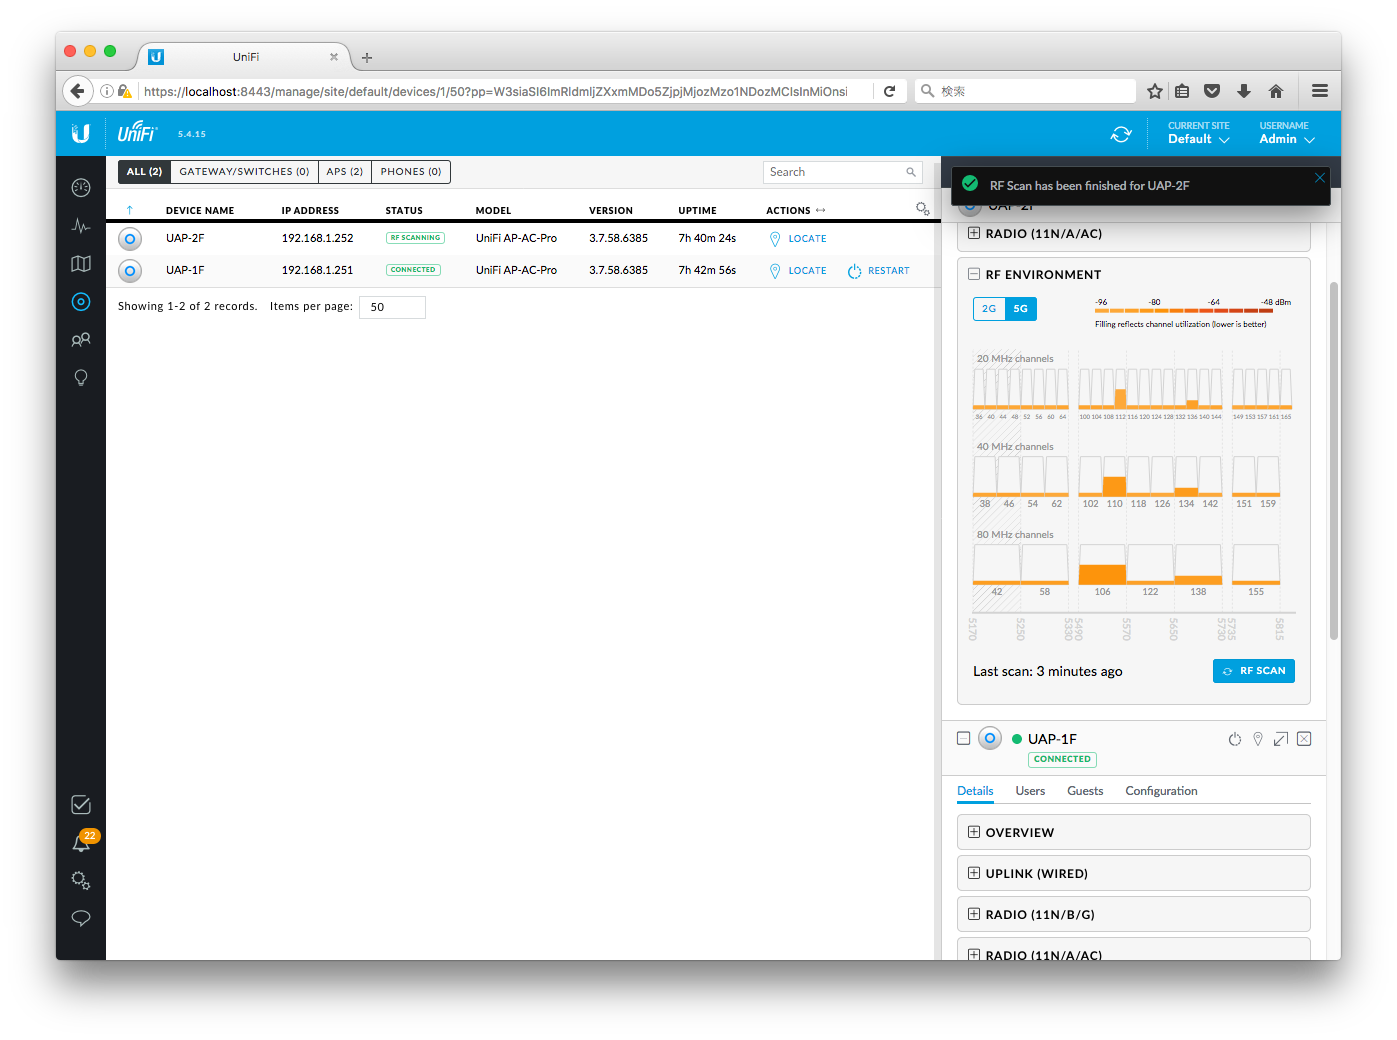Expand the Overview section of UAP-1F
The width and height of the screenshot is (1397, 1040).
[x=974, y=832]
